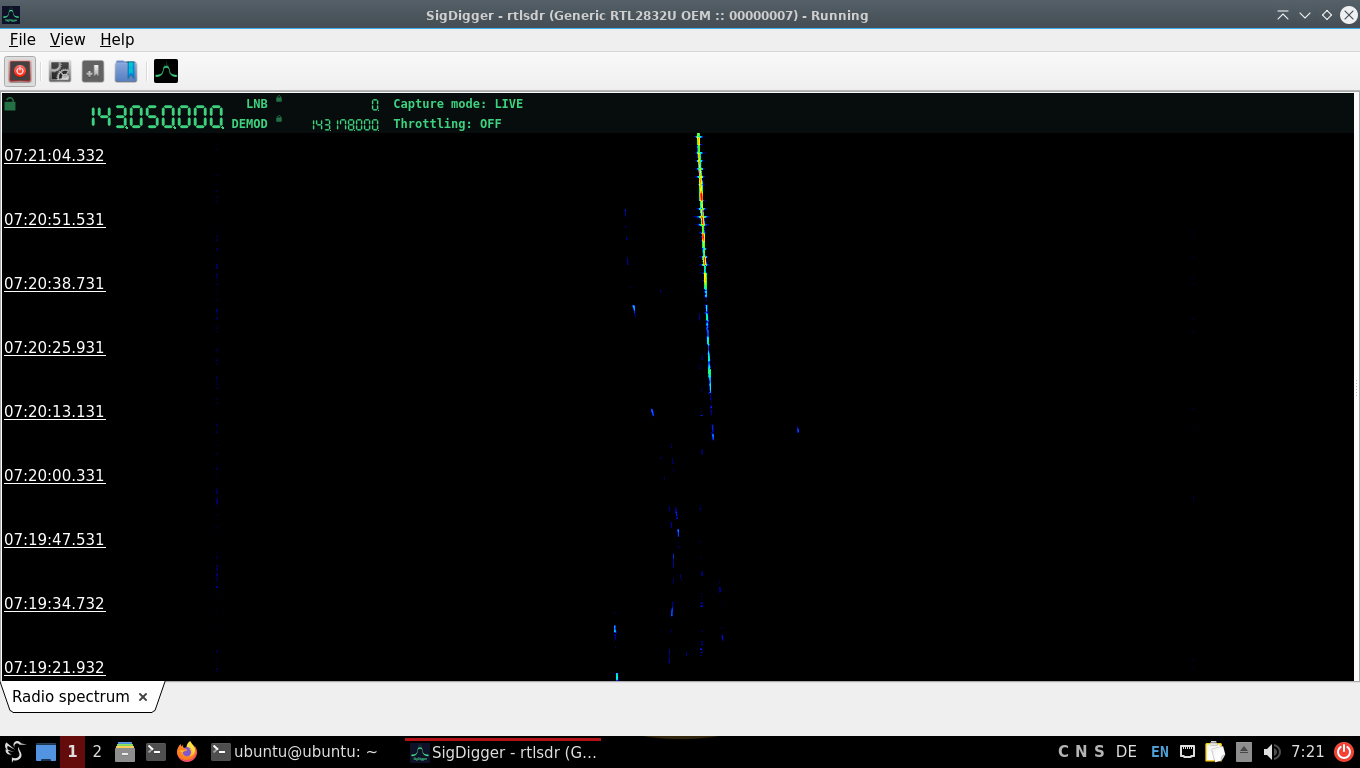Open the clipboard manager tray icon
1360x768 pixels.
pos(1215,752)
